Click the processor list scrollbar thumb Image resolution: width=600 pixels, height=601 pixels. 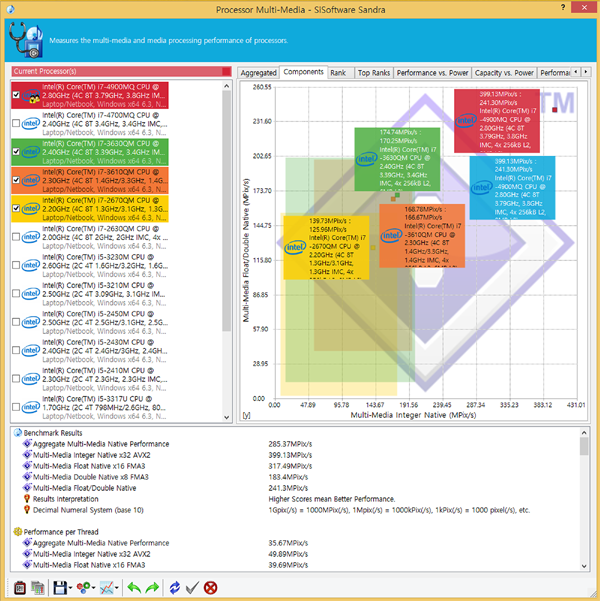(226, 211)
